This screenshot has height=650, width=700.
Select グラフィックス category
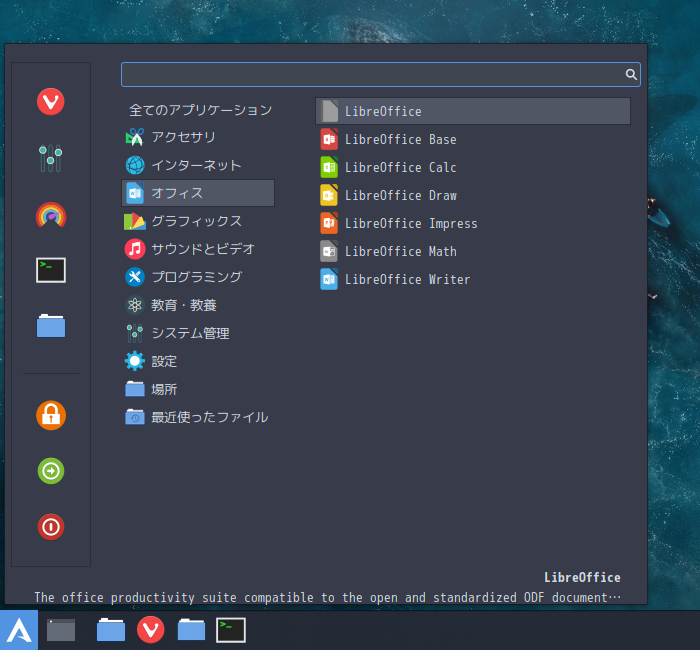click(198, 221)
